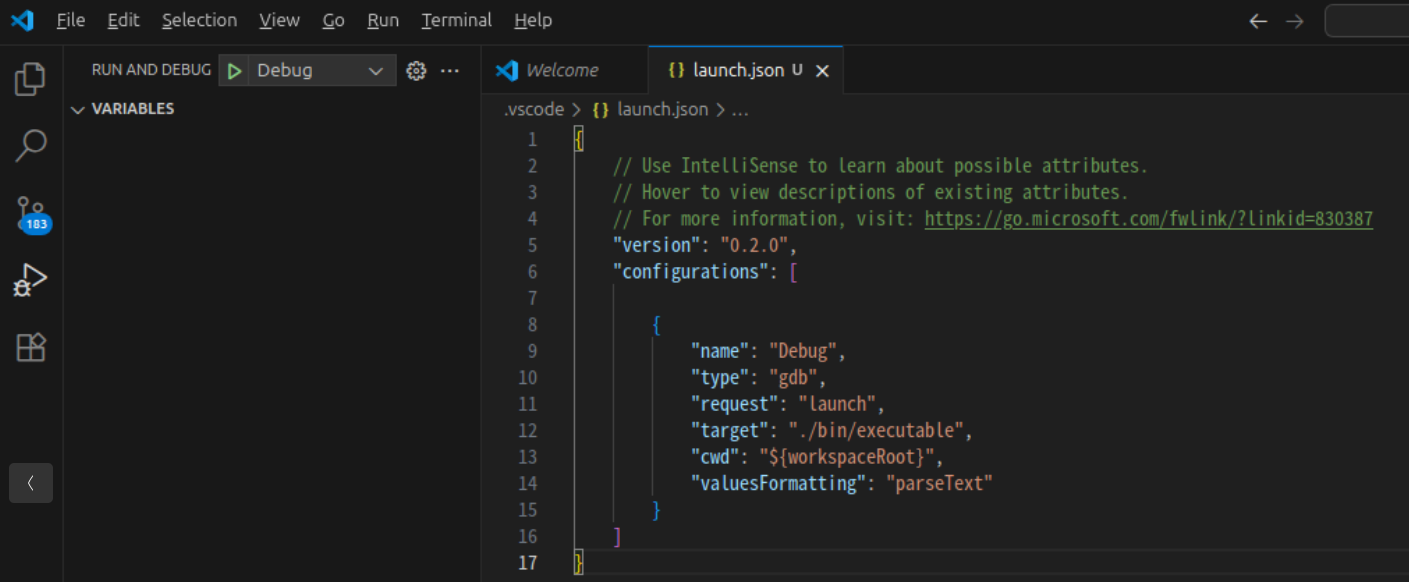This screenshot has height=582, width=1409.
Task: Open the Explorer view in activity bar
Action: [x=31, y=79]
